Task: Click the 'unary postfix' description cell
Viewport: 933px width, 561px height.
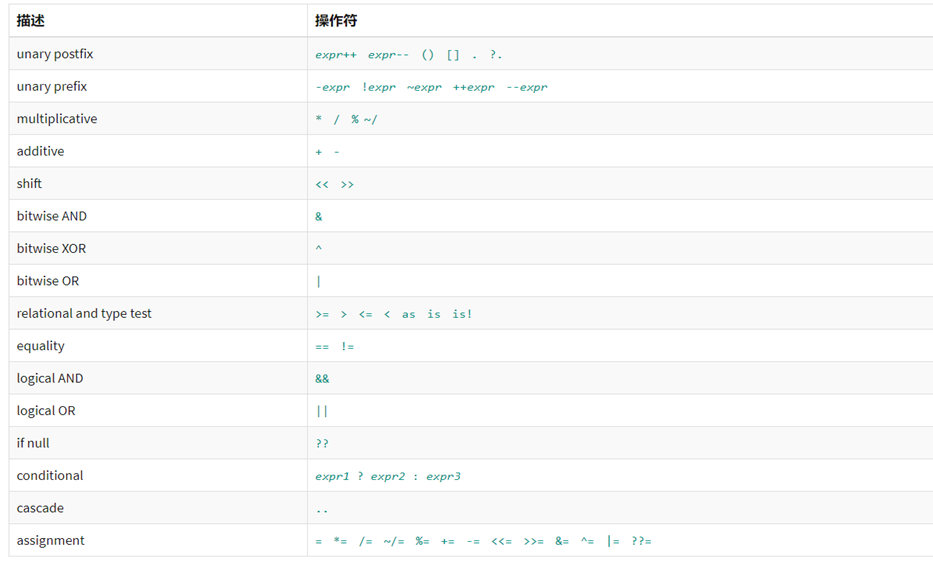Action: point(55,54)
